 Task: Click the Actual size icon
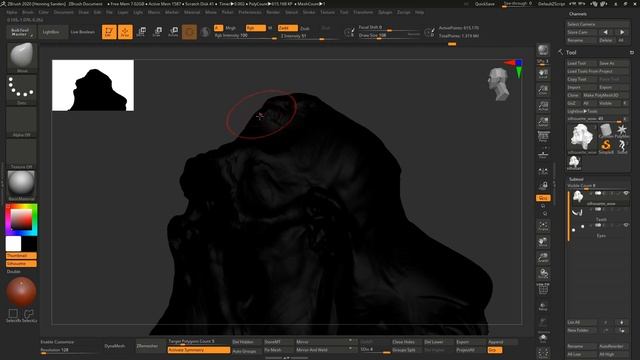click(x=543, y=106)
